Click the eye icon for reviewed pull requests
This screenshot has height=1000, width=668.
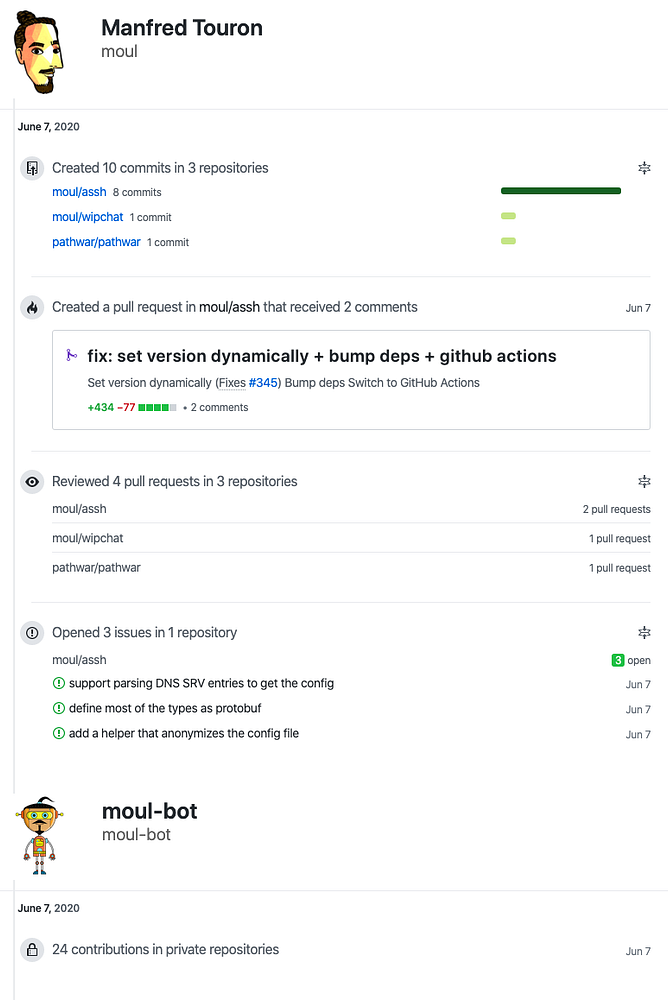(32, 482)
